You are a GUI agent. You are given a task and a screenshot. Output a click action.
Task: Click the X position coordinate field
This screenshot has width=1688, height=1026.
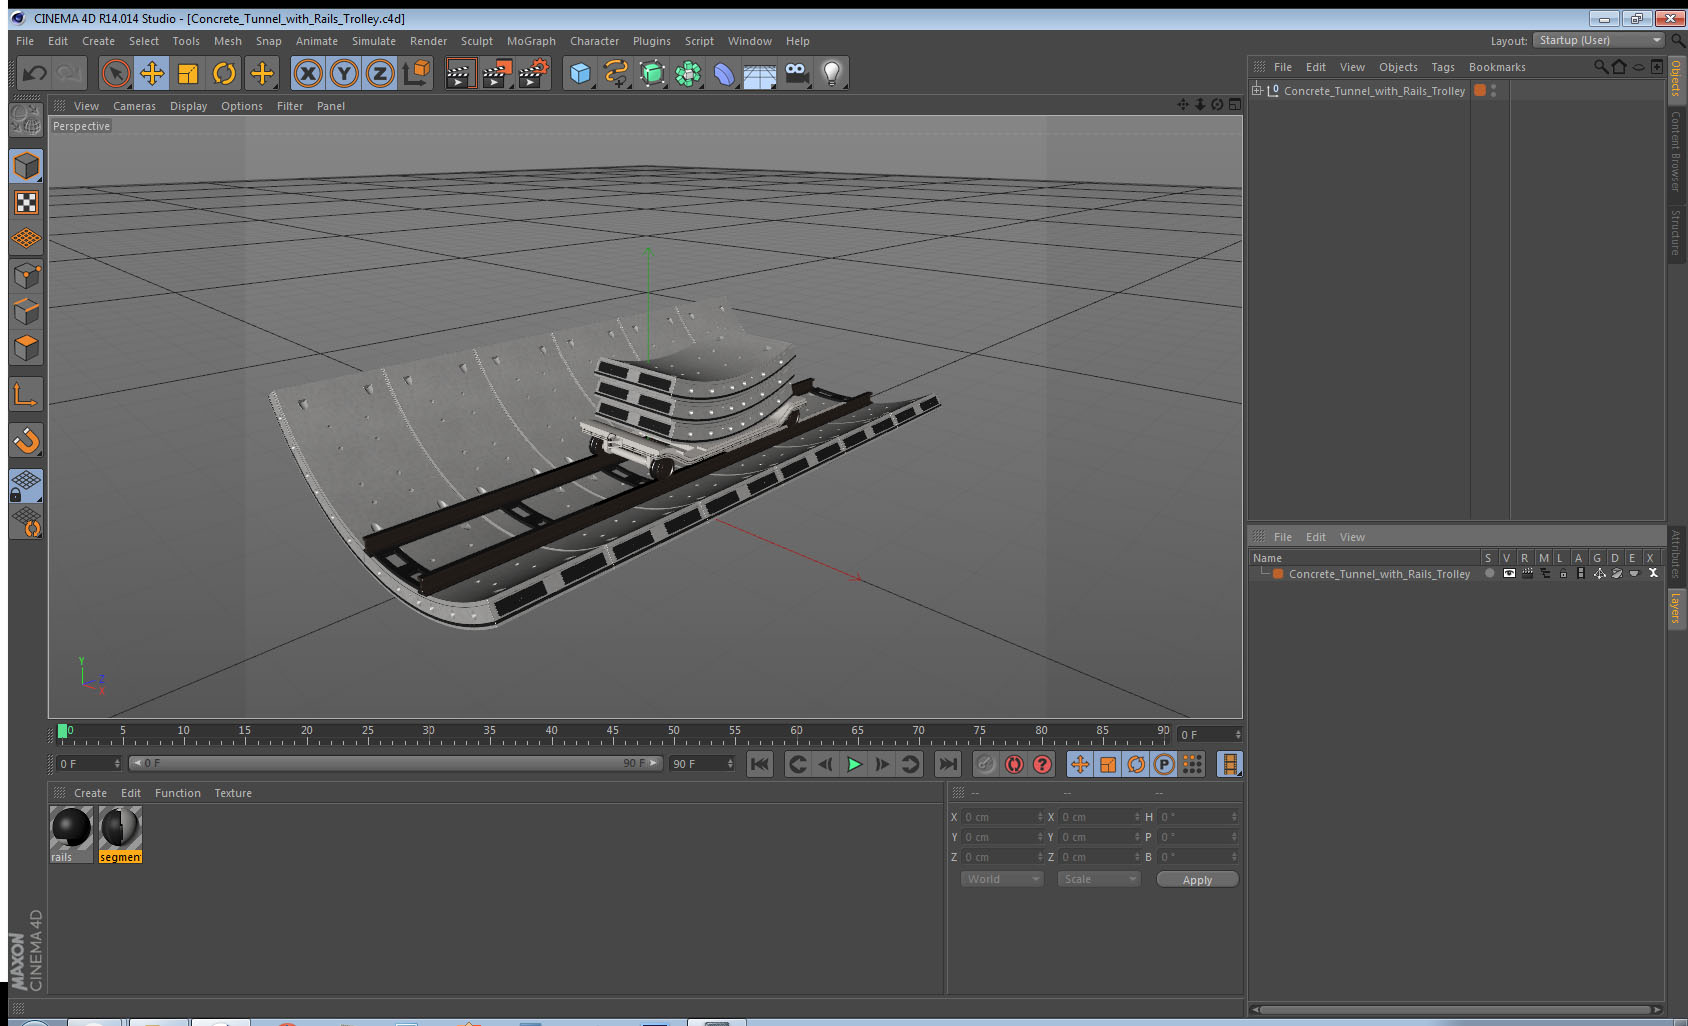[1002, 817]
